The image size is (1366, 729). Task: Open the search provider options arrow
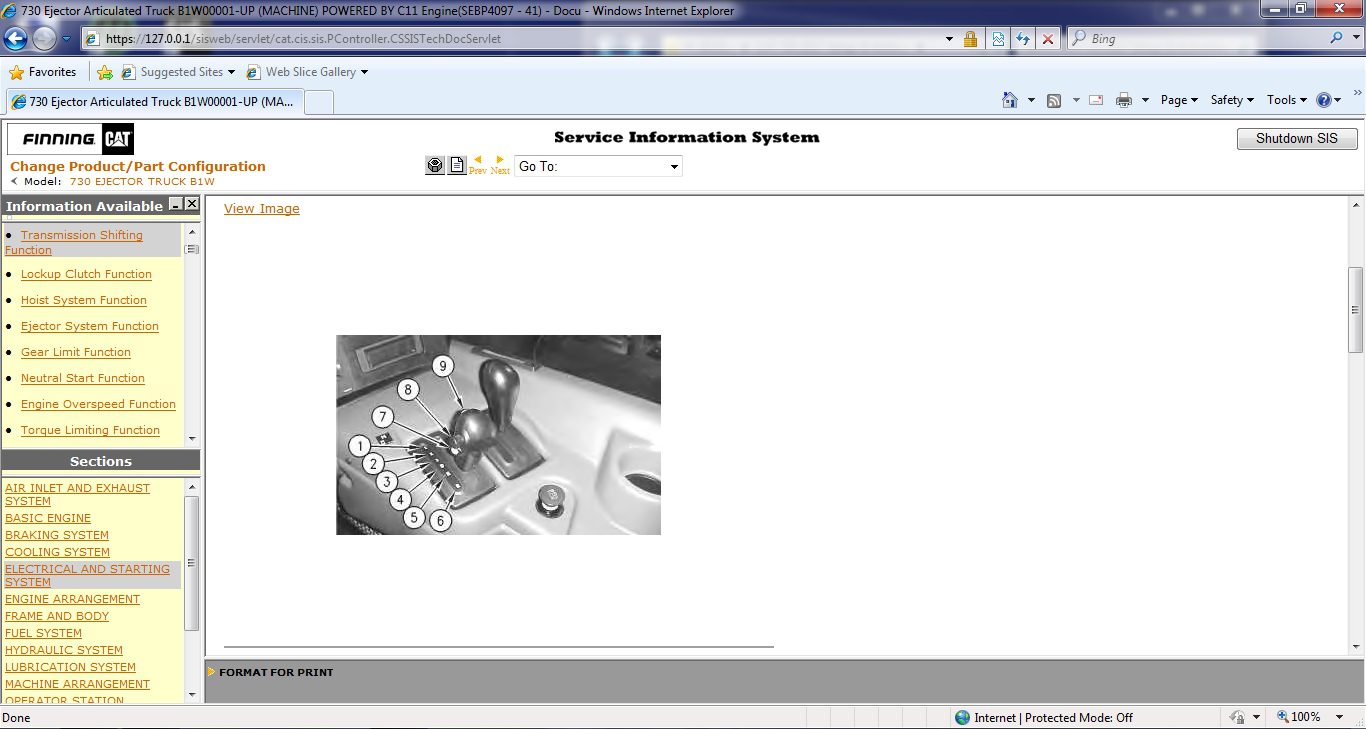(x=1355, y=39)
